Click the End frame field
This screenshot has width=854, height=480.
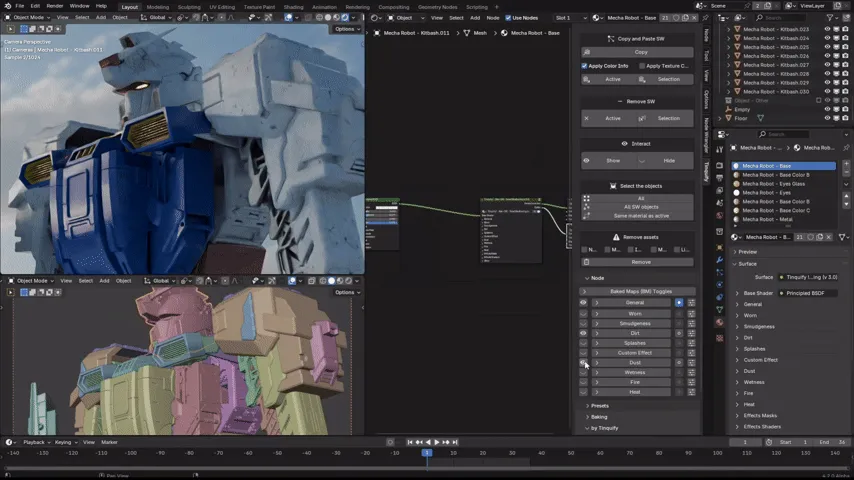(x=832, y=442)
